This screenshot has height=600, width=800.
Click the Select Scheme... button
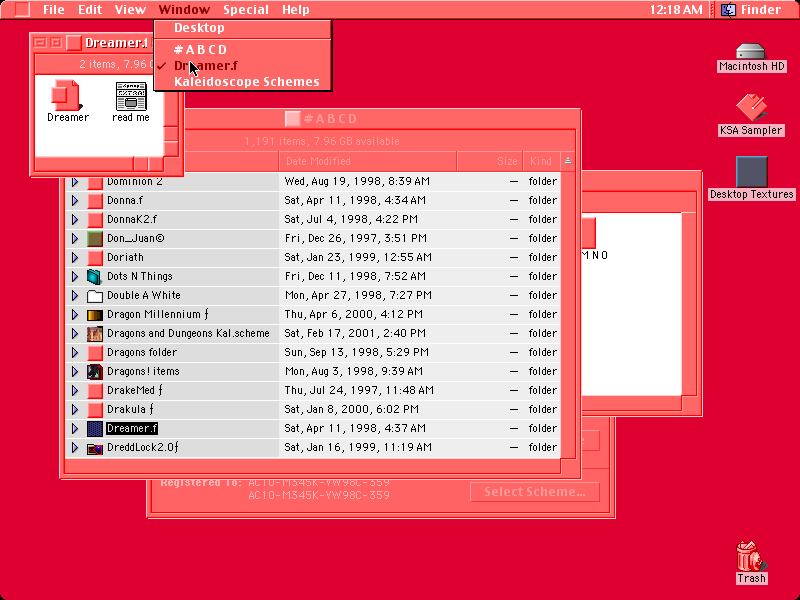point(535,492)
